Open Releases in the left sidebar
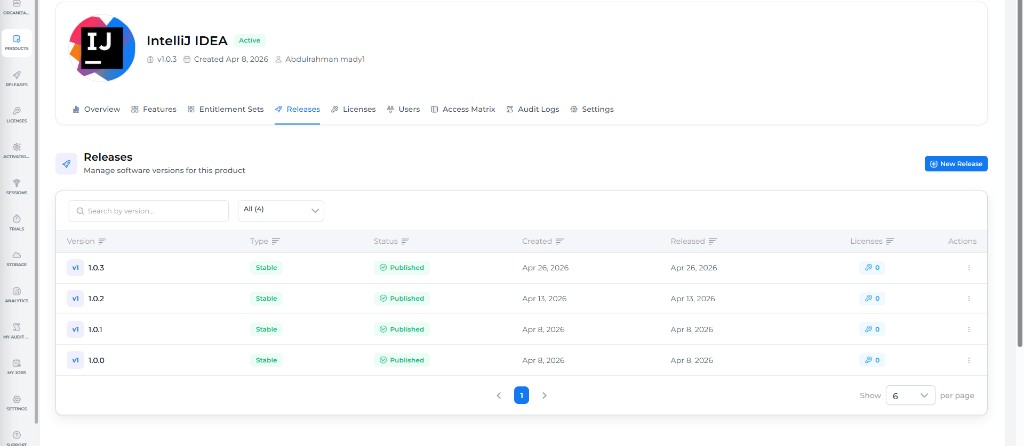Screen dimensions: 1024x446 (16, 79)
